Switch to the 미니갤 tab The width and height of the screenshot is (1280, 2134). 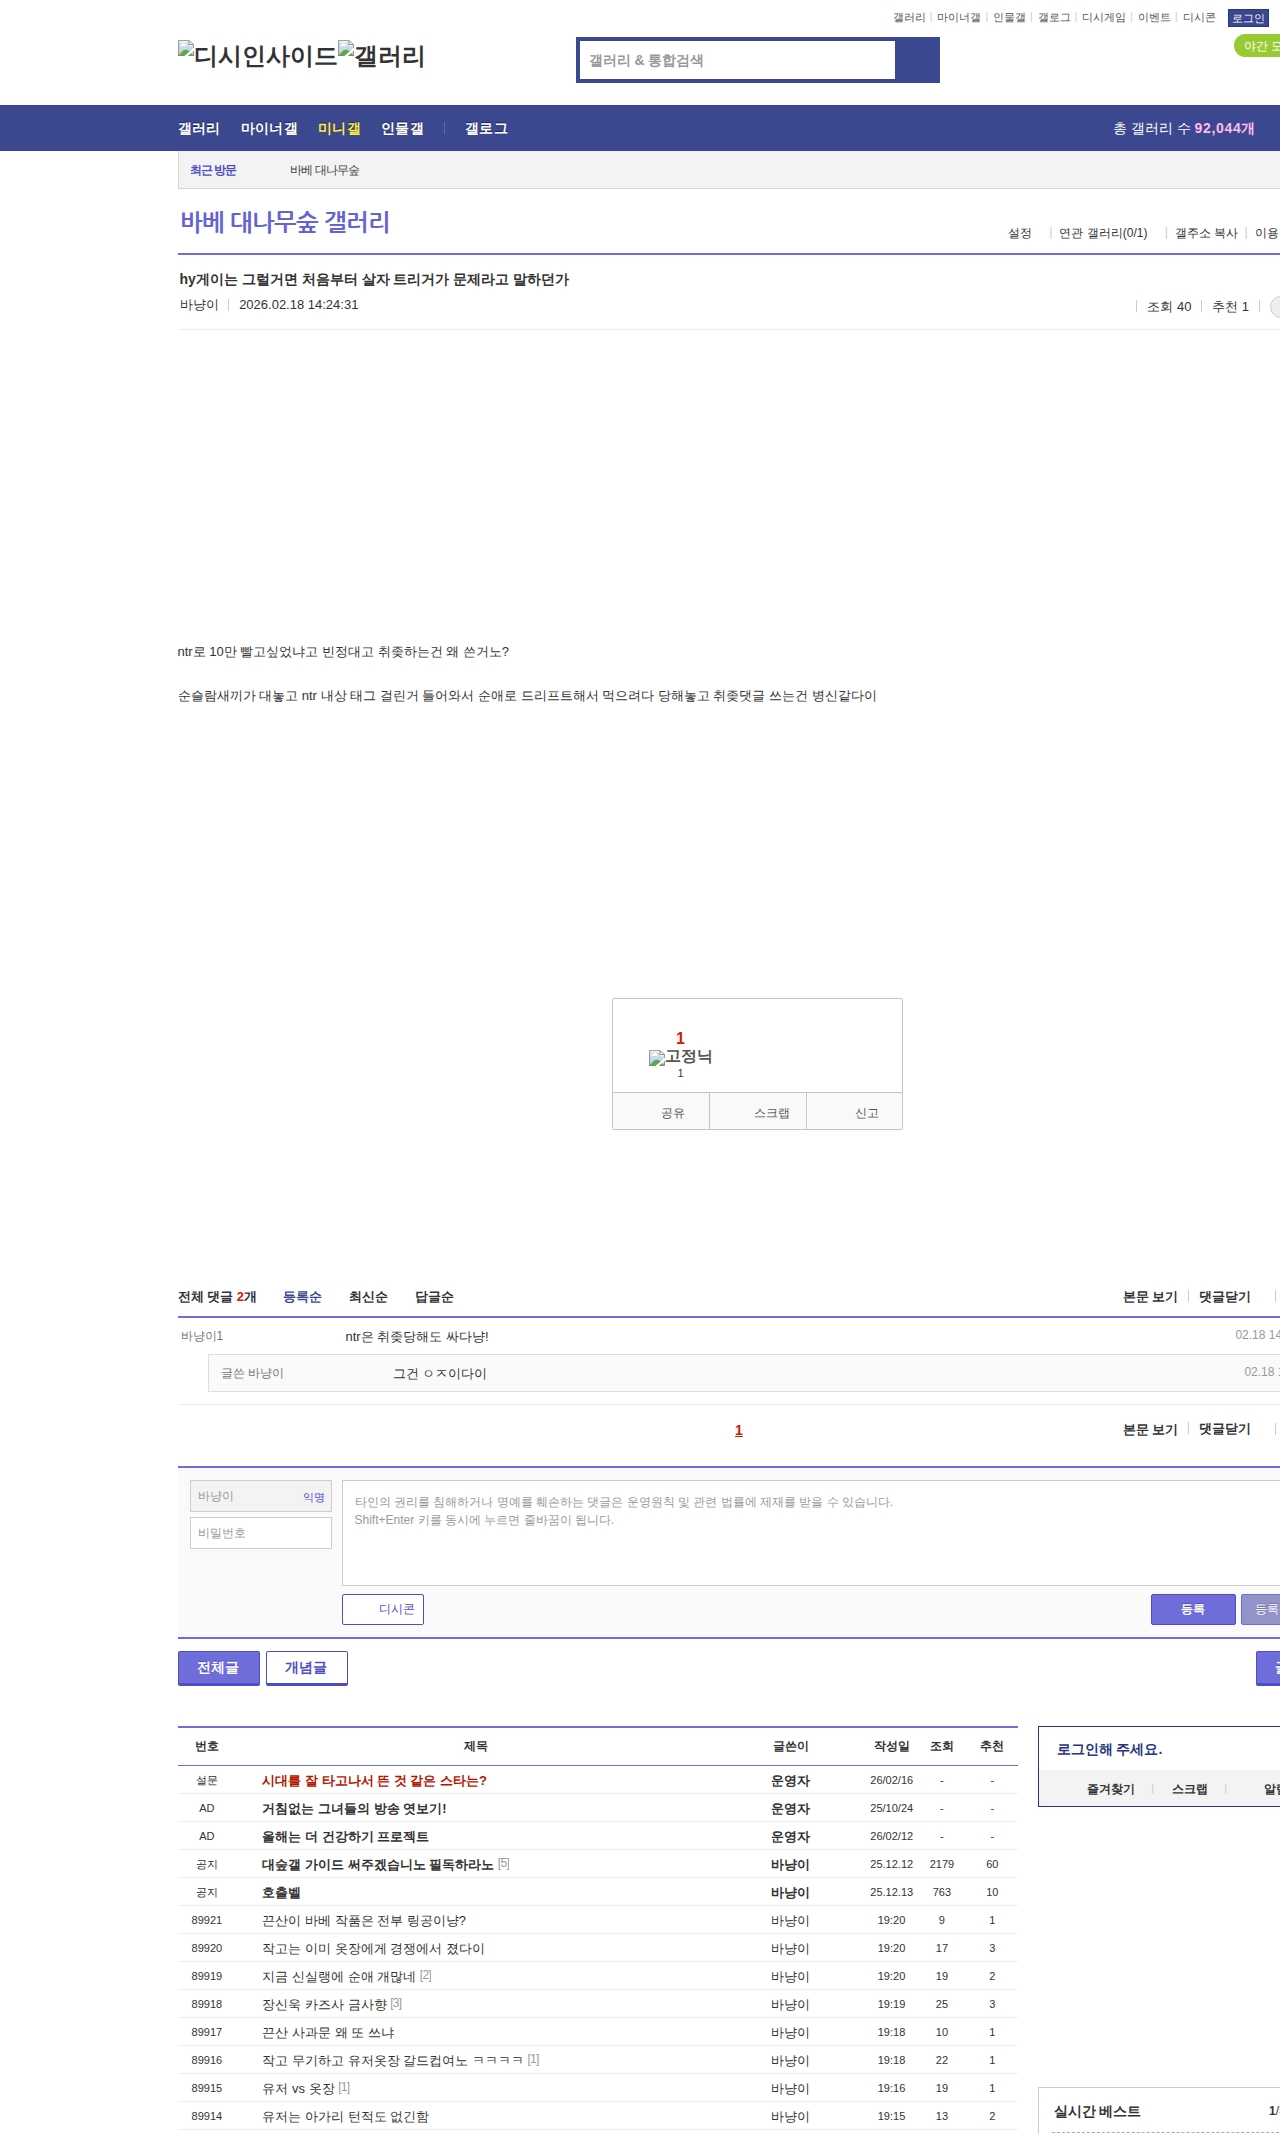tap(339, 129)
